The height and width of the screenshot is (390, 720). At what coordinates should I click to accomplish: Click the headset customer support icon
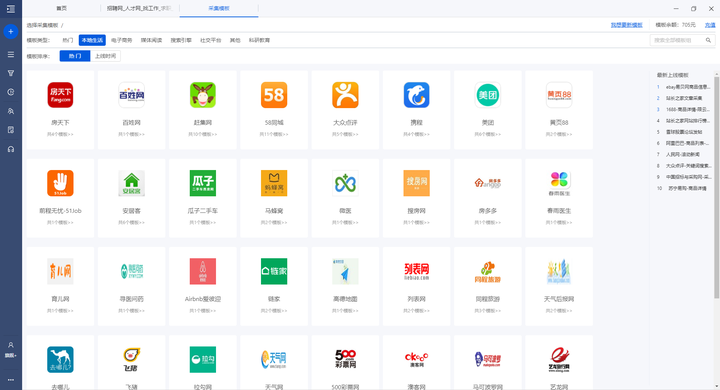(11, 149)
